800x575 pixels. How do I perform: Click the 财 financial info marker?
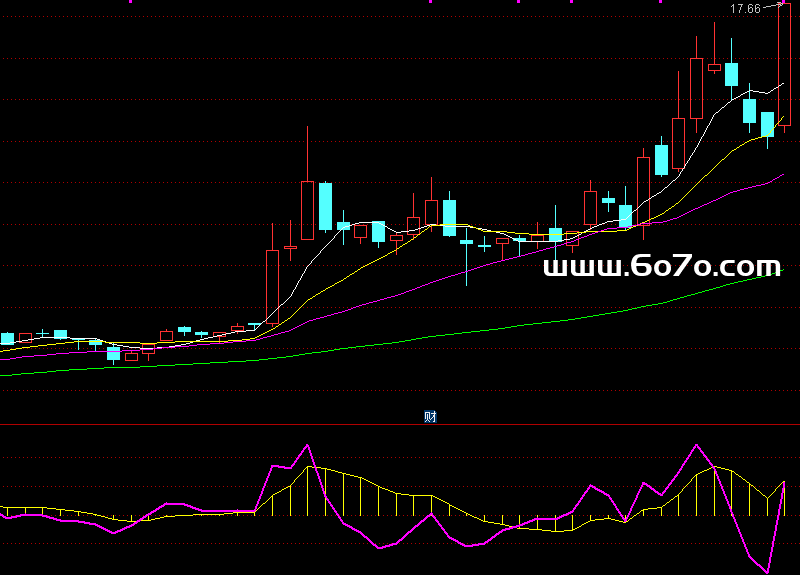click(430, 417)
